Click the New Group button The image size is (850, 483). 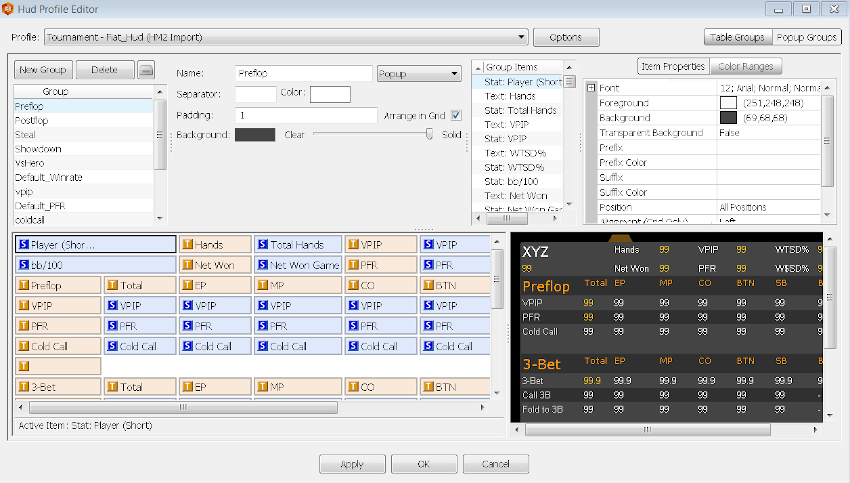(x=43, y=70)
